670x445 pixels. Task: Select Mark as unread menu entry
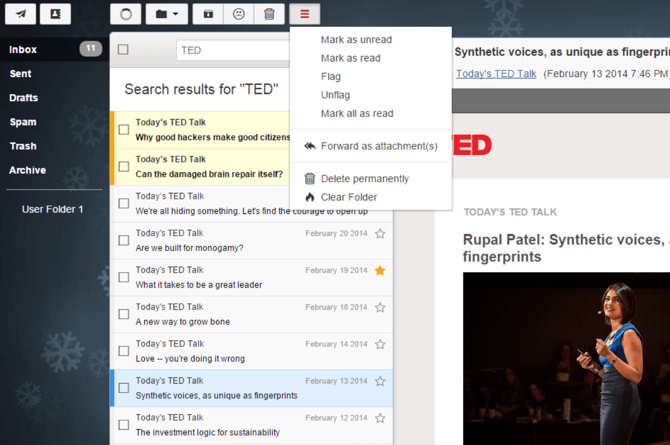pyautogui.click(x=356, y=40)
